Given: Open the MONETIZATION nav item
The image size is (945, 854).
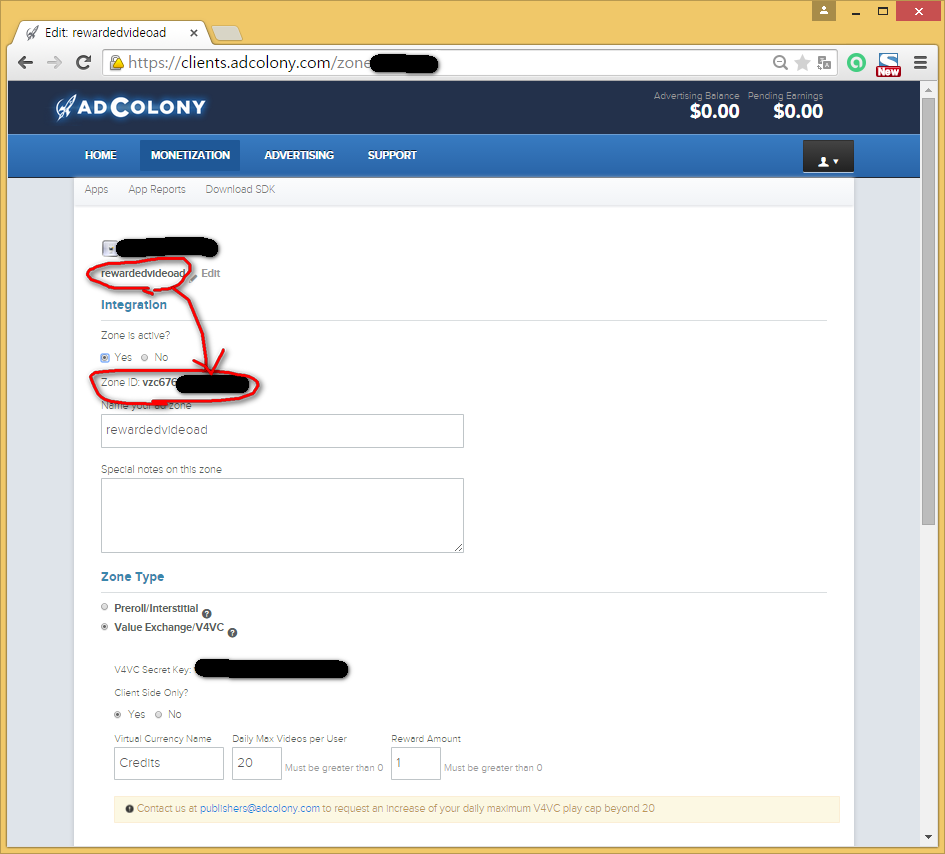Looking at the screenshot, I should coord(190,155).
